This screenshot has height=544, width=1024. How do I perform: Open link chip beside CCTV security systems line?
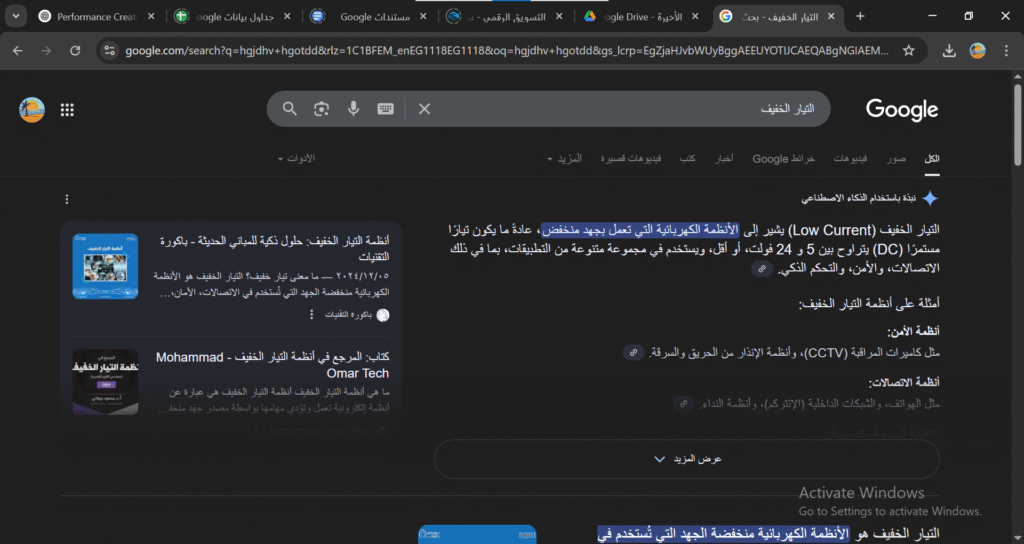click(x=633, y=353)
